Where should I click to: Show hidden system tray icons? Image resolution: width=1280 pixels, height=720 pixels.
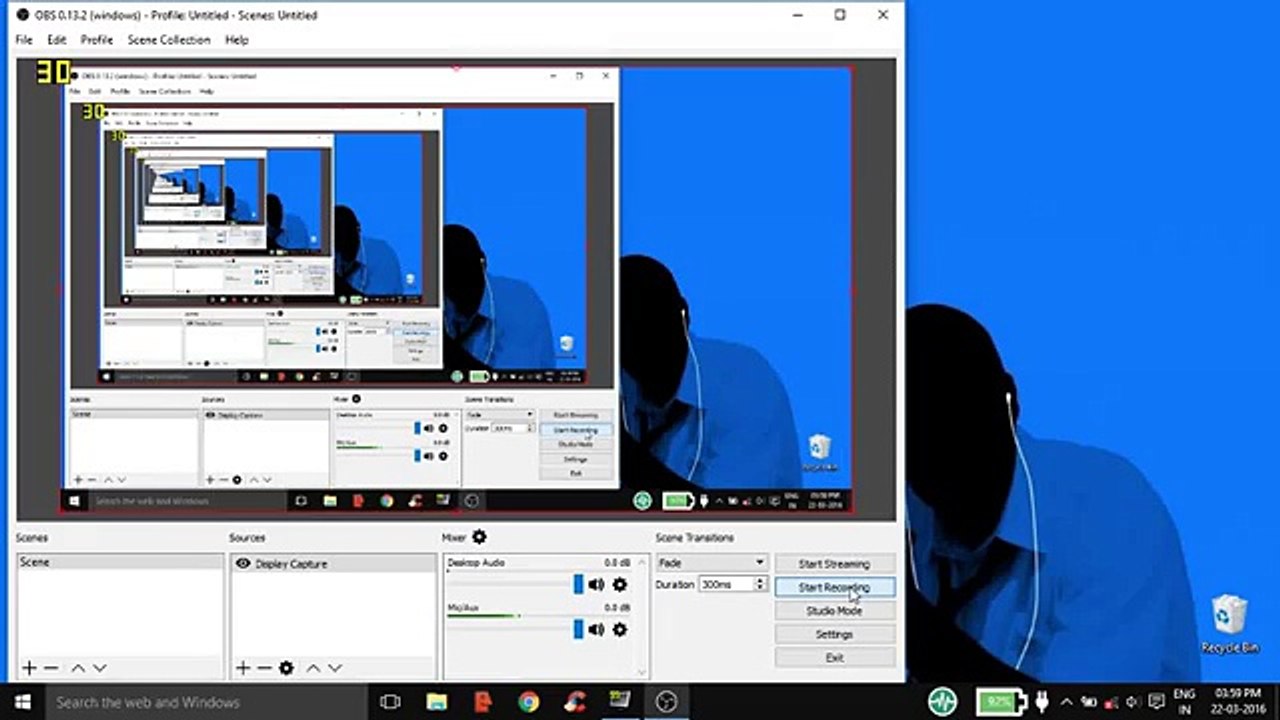coord(1066,702)
